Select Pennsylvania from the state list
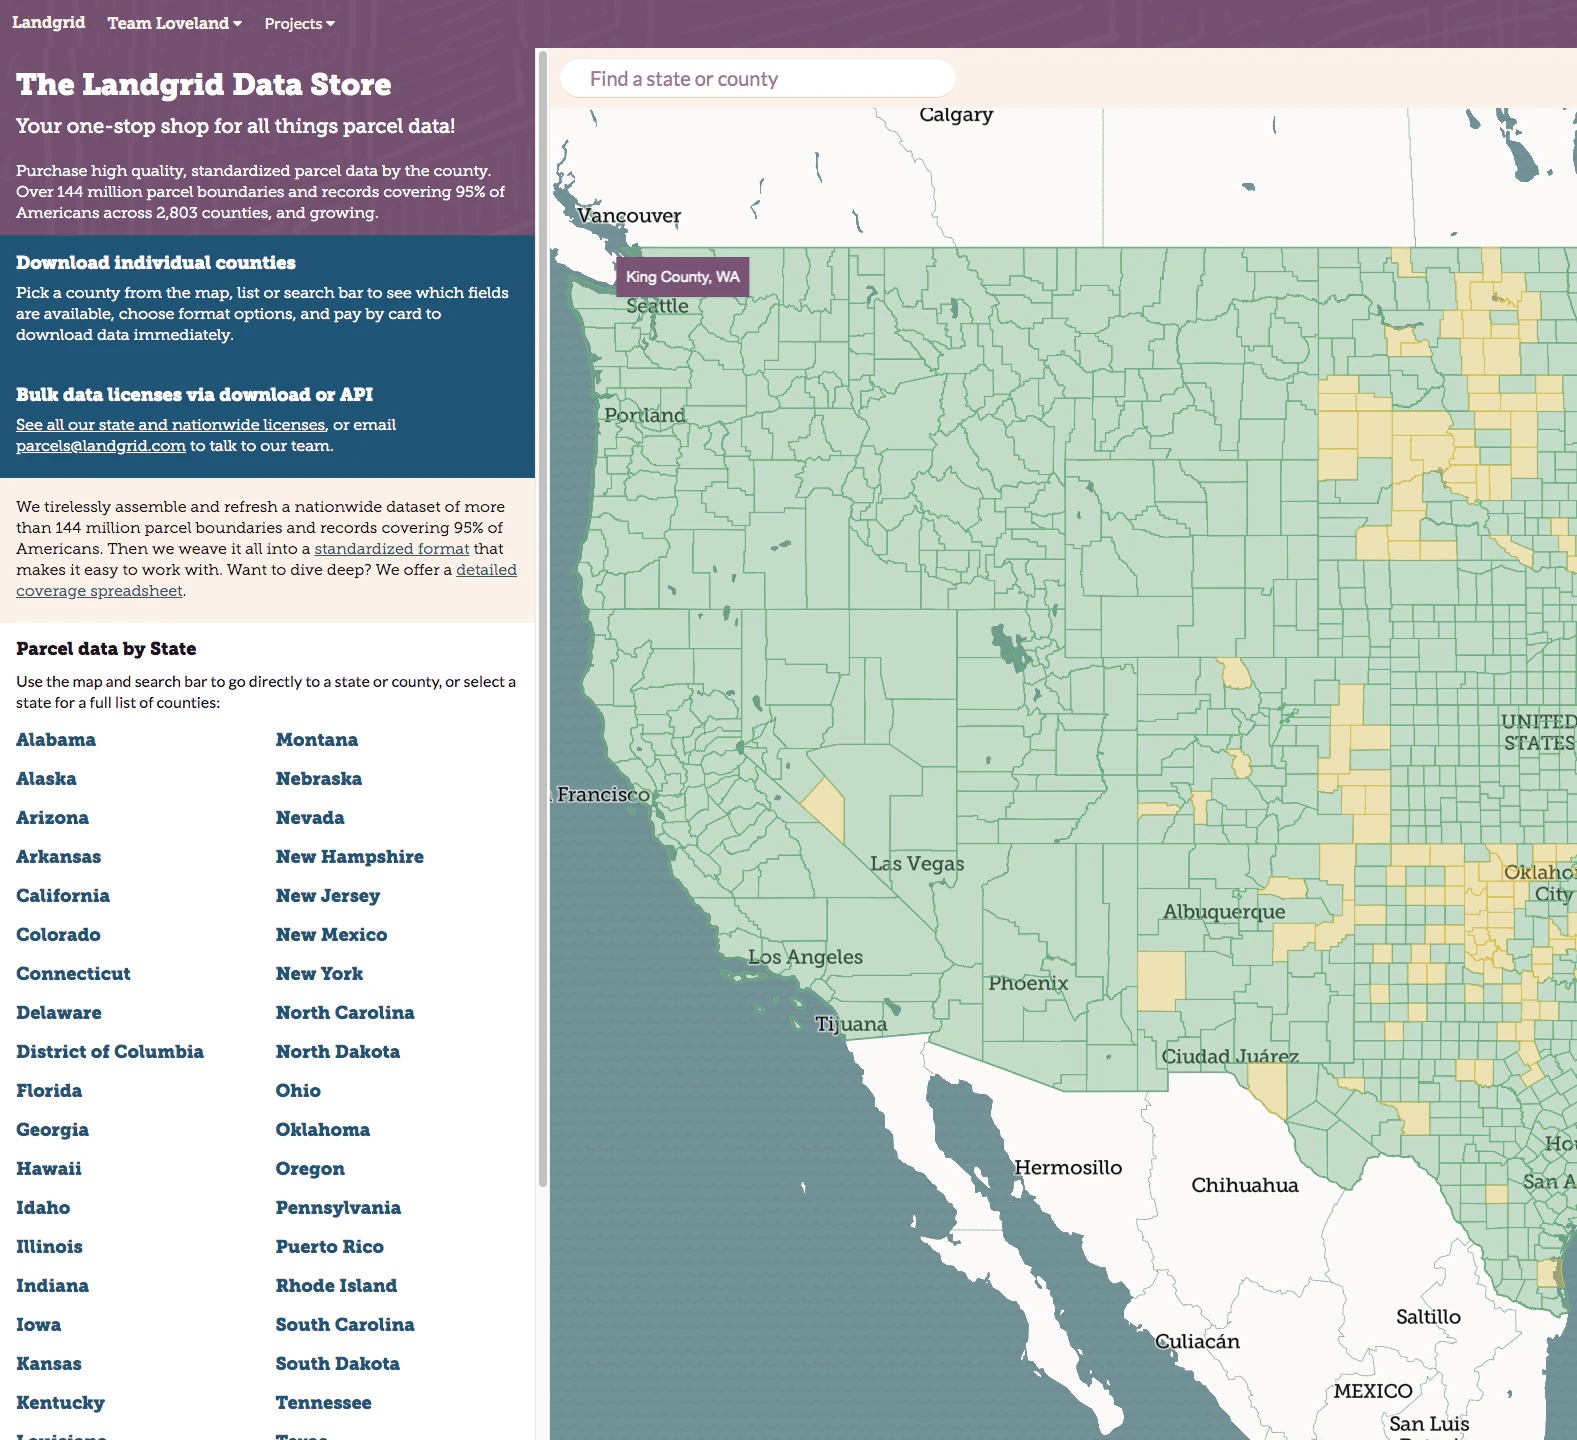Image resolution: width=1577 pixels, height=1440 pixels. tap(338, 1208)
